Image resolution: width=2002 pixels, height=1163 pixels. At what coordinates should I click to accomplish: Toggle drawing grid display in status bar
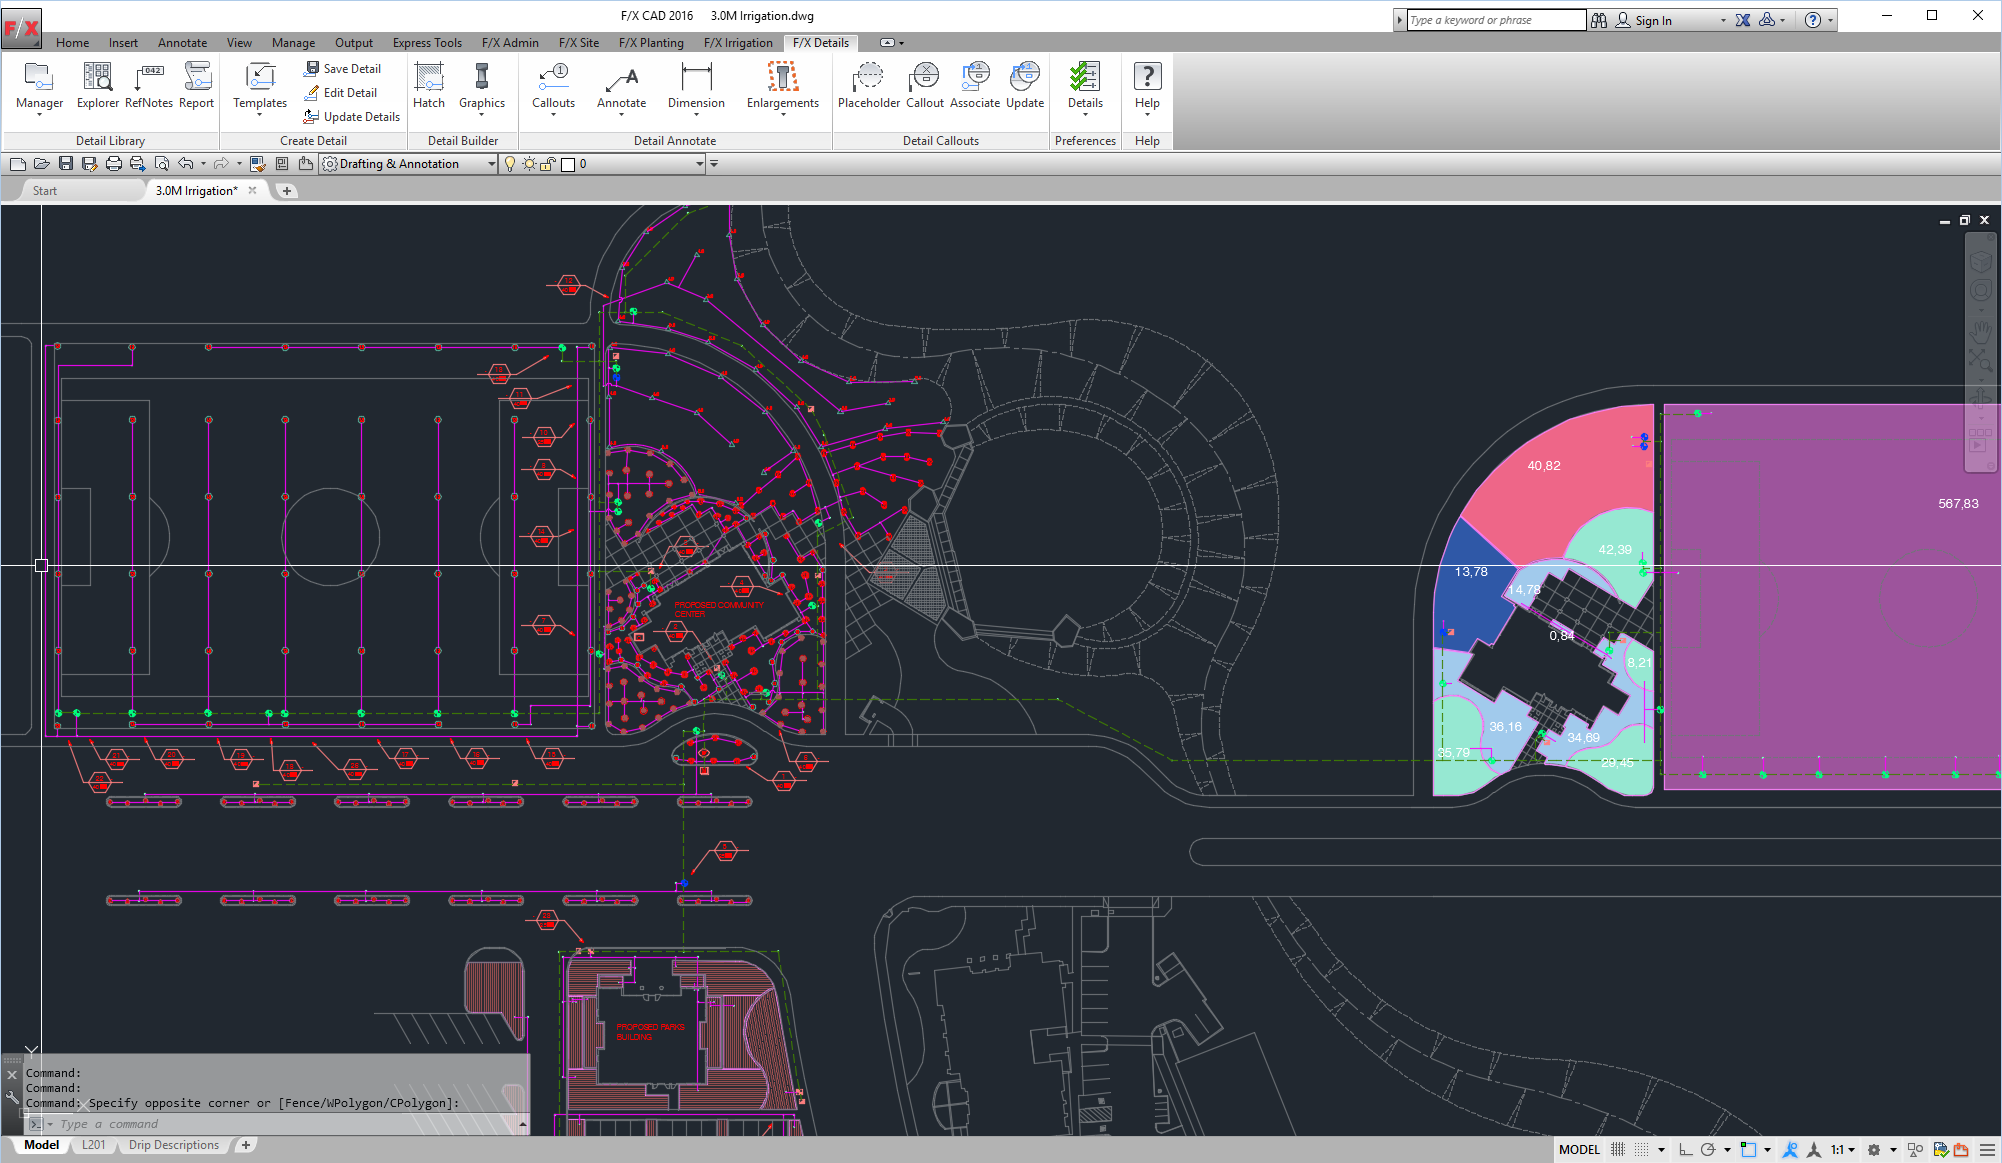(x=1618, y=1150)
